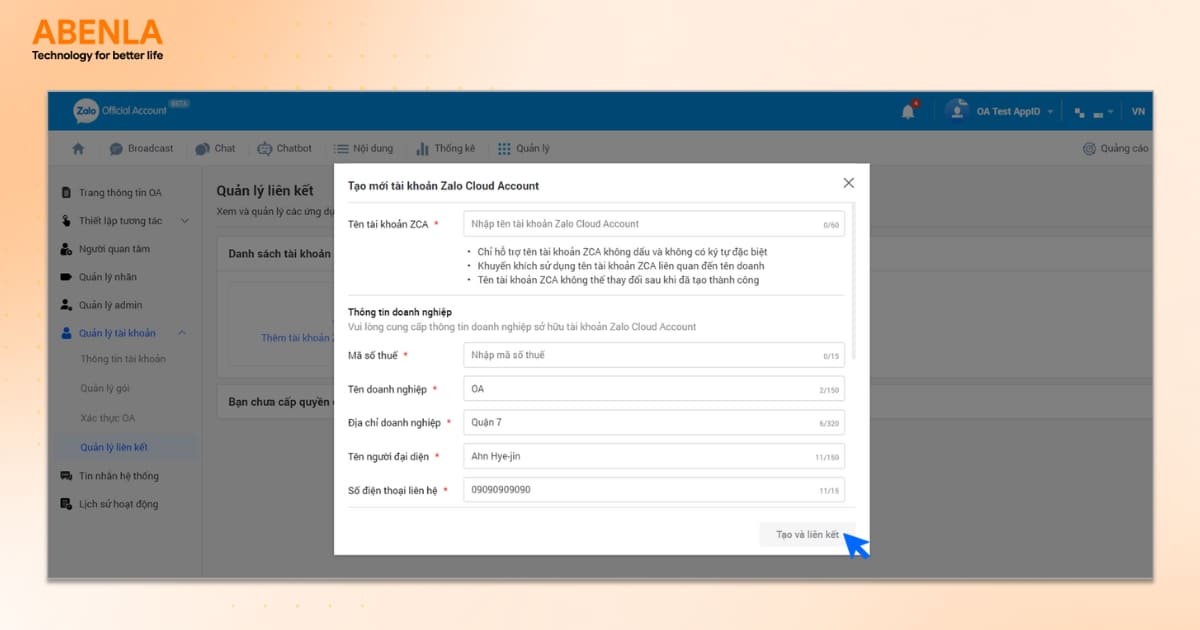Viewport: 1200px width, 630px height.
Task: Select Quản lý gói submenu item
Action: point(105,388)
